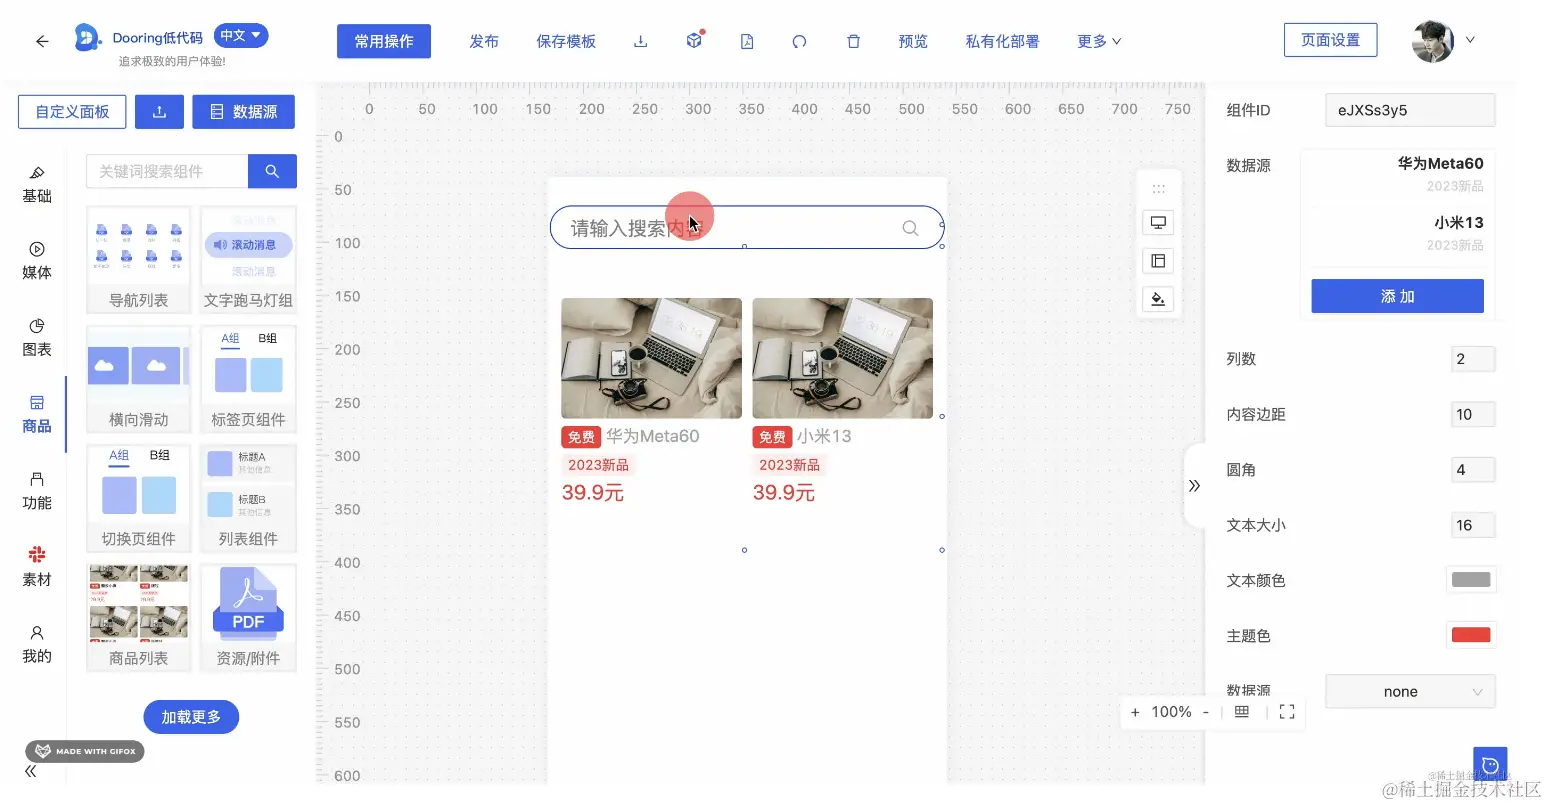1548x806 pixels.
Task: Zoom in with the plus icon
Action: tap(1135, 712)
